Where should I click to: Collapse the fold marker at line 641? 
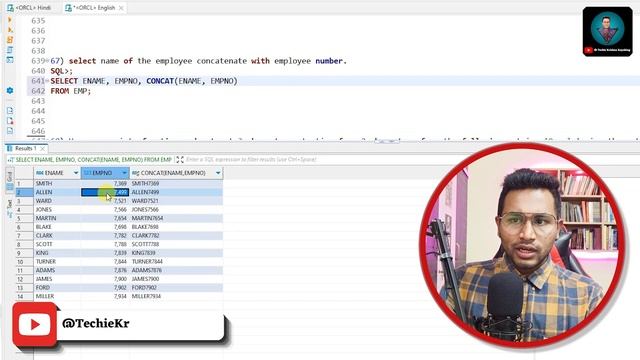point(47,81)
